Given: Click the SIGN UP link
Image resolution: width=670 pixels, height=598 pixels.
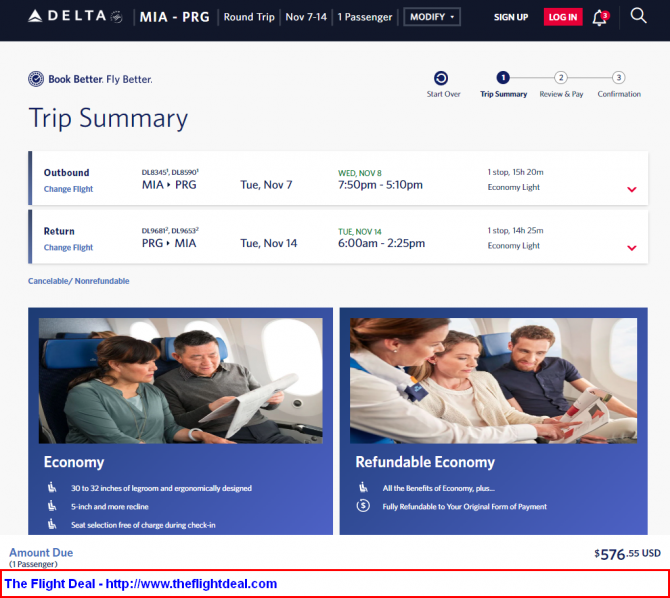Looking at the screenshot, I should pyautogui.click(x=511, y=17).
